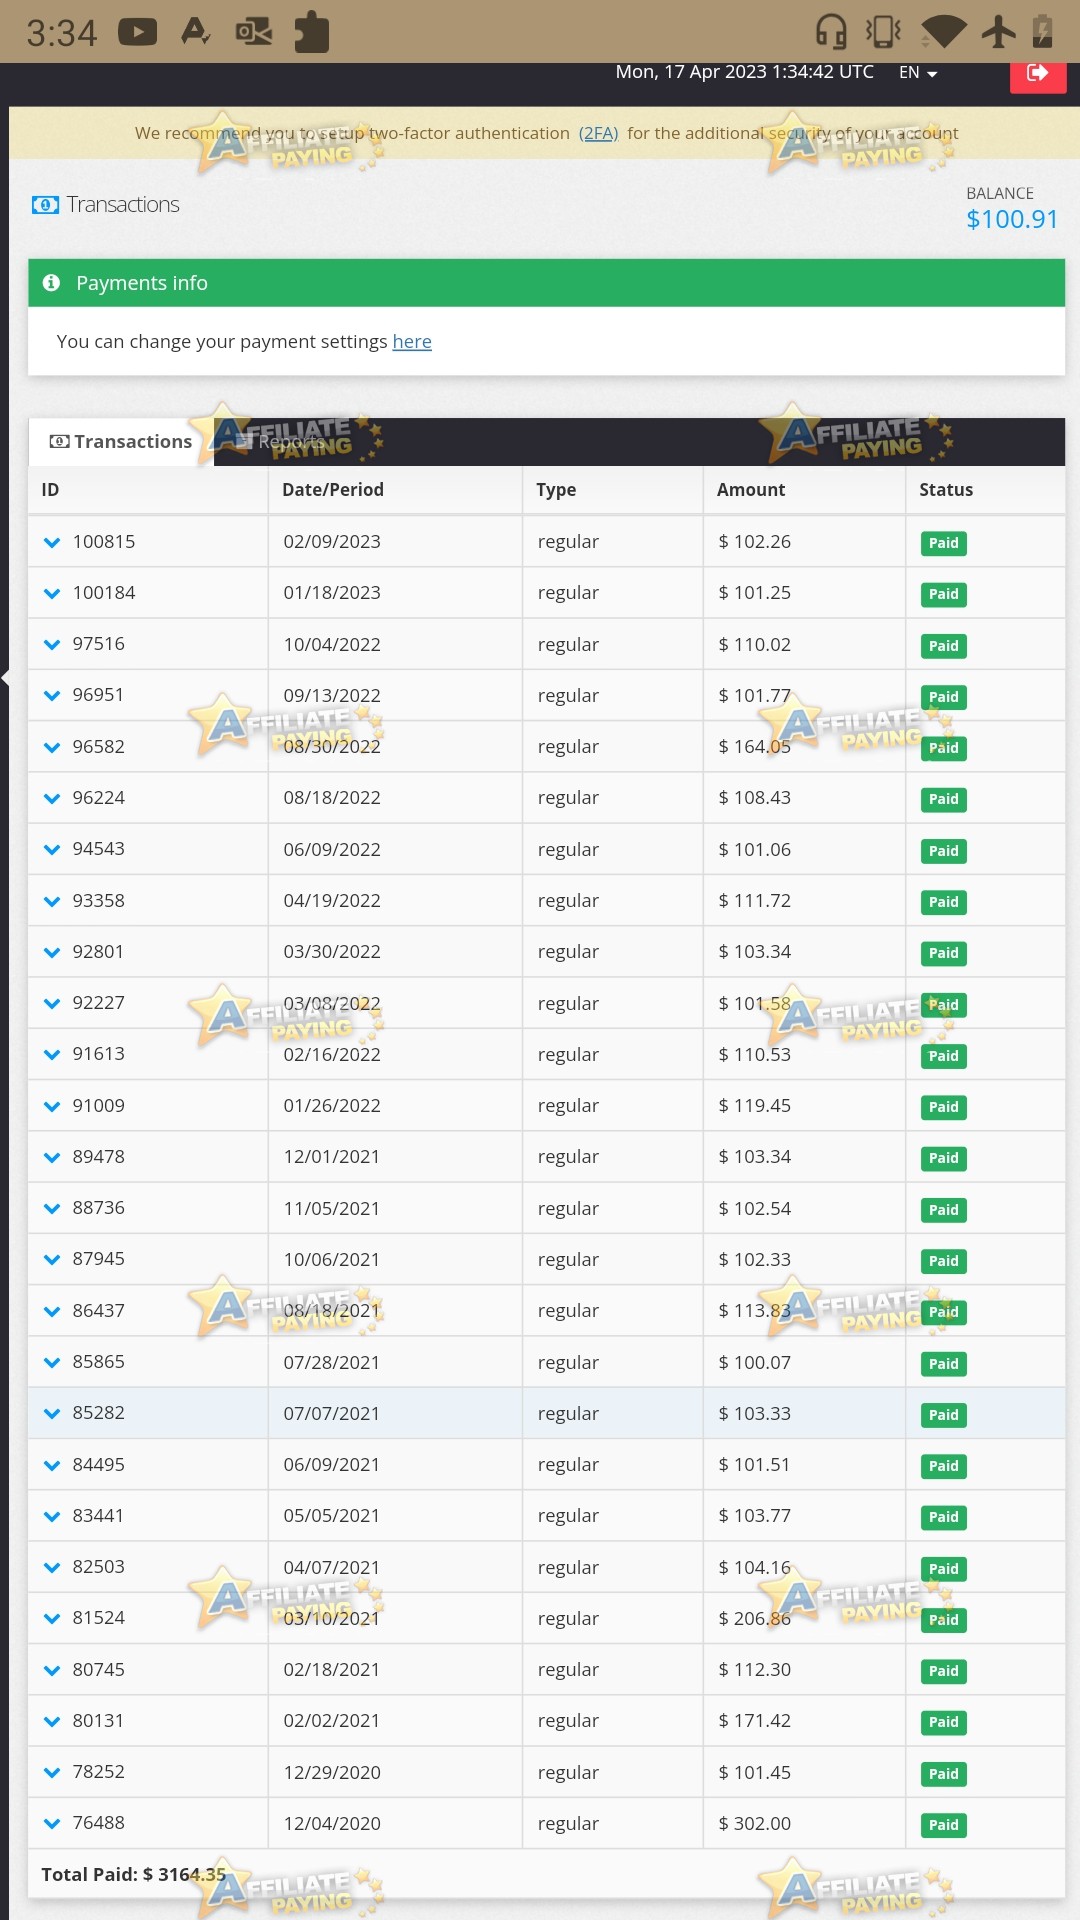Viewport: 1080px width, 1920px height.
Task: Expand transaction 96582 row chevron
Action: [52, 747]
